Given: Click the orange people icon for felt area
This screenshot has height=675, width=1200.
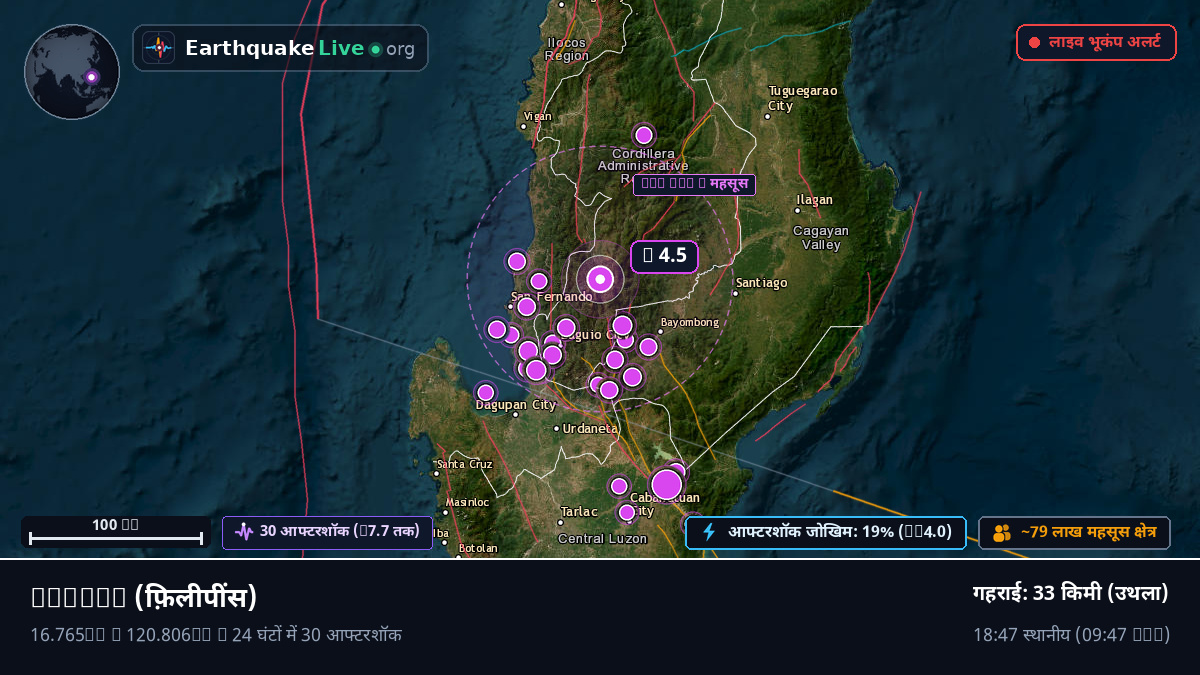Looking at the screenshot, I should 1002,533.
